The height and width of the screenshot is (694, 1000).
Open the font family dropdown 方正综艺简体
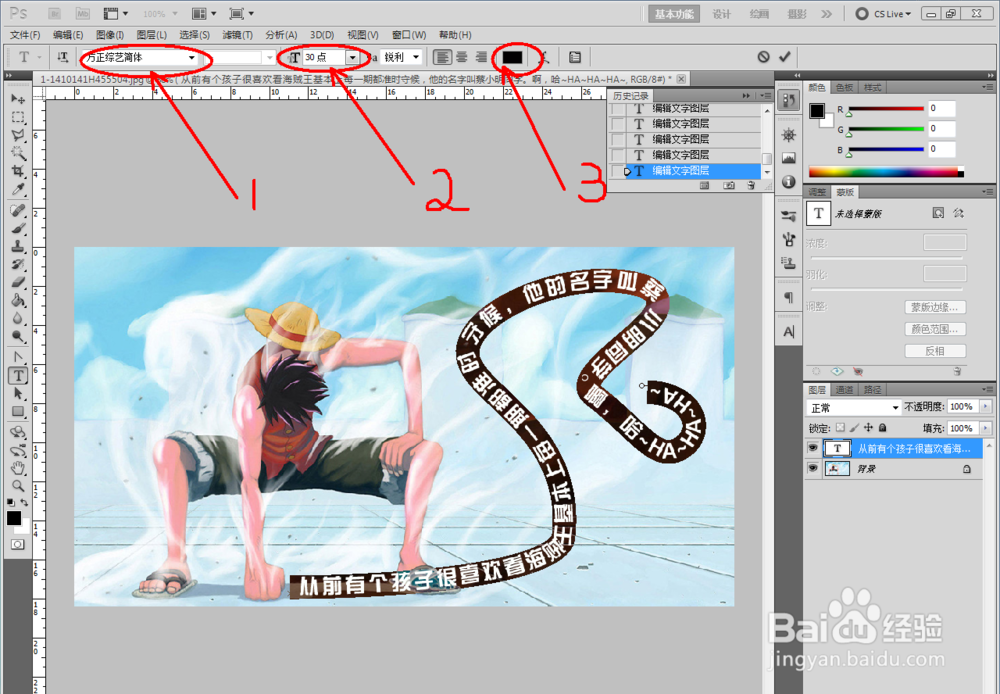(191, 57)
